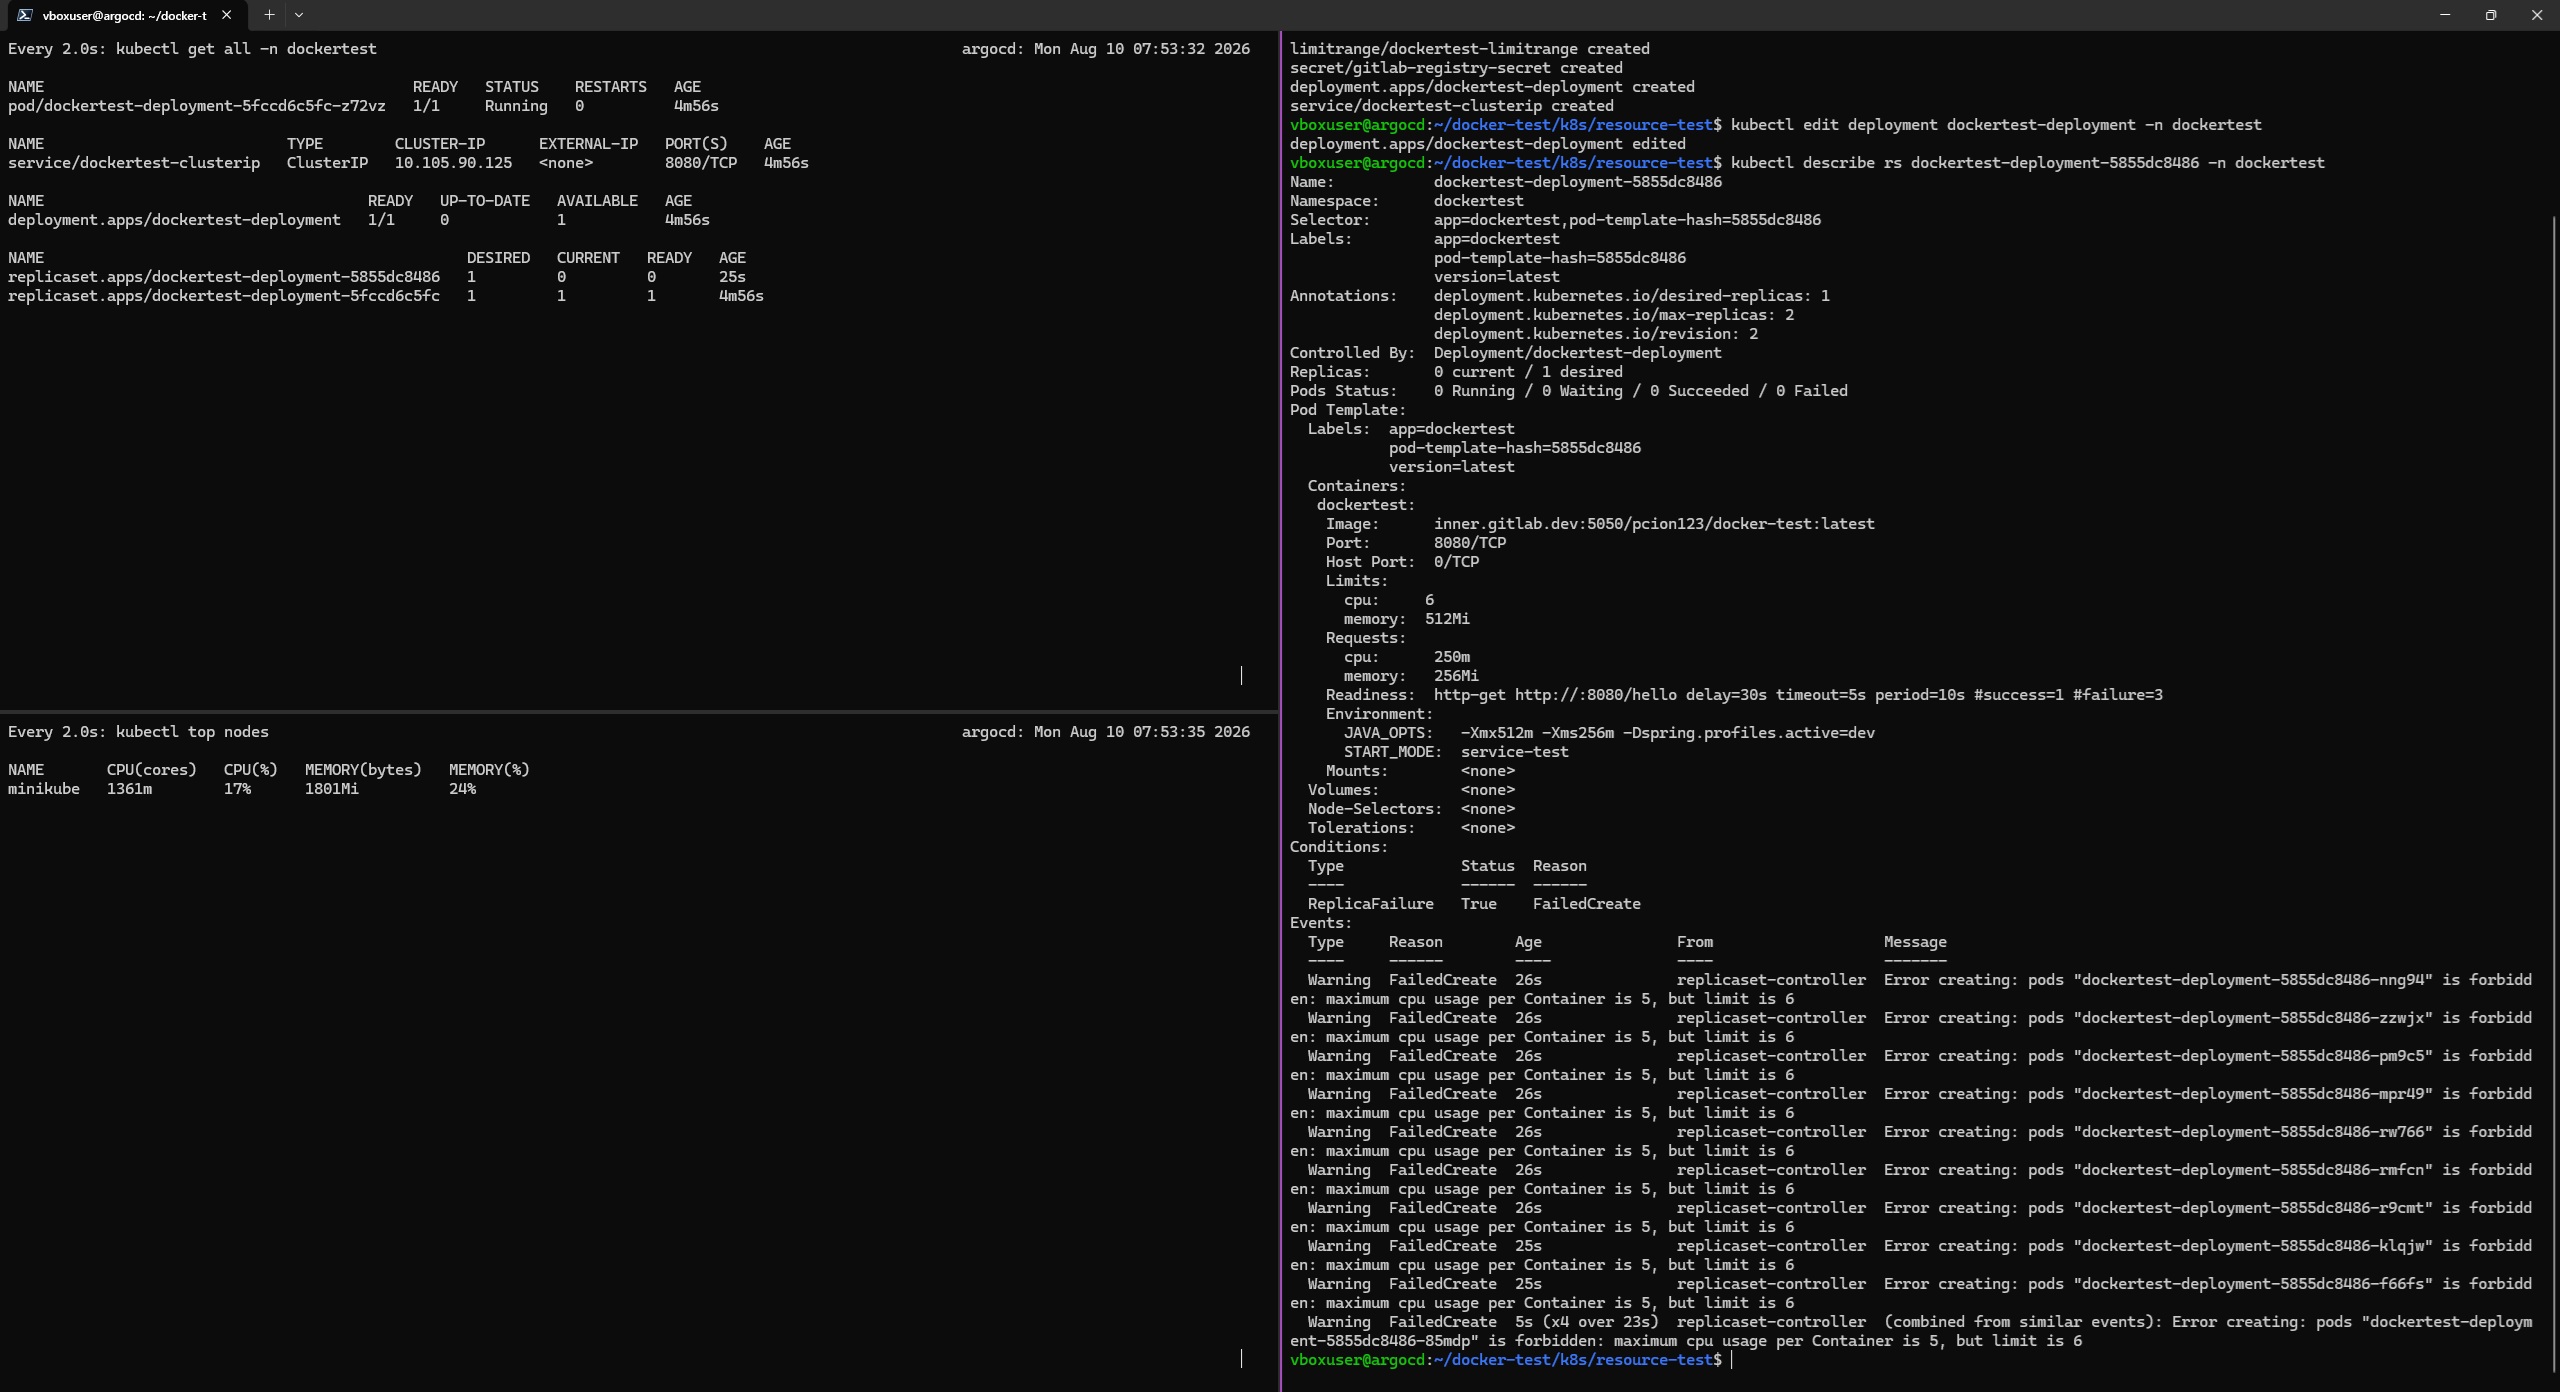Open a new terminal tab with plus button

[x=269, y=15]
